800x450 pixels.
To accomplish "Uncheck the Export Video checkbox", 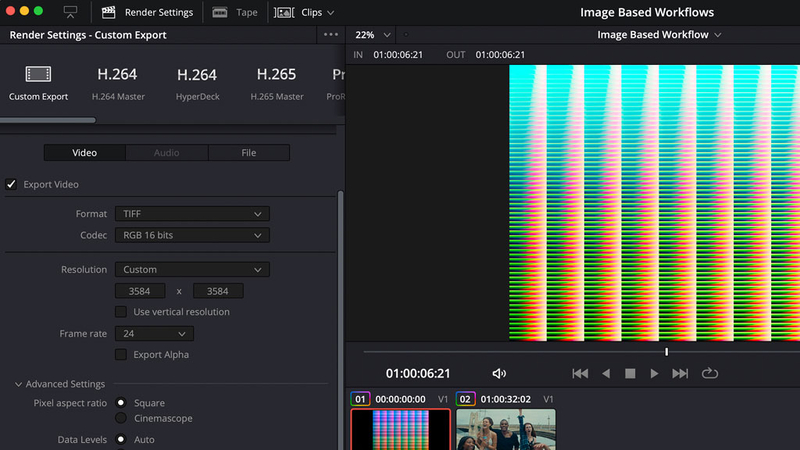I will (11, 184).
